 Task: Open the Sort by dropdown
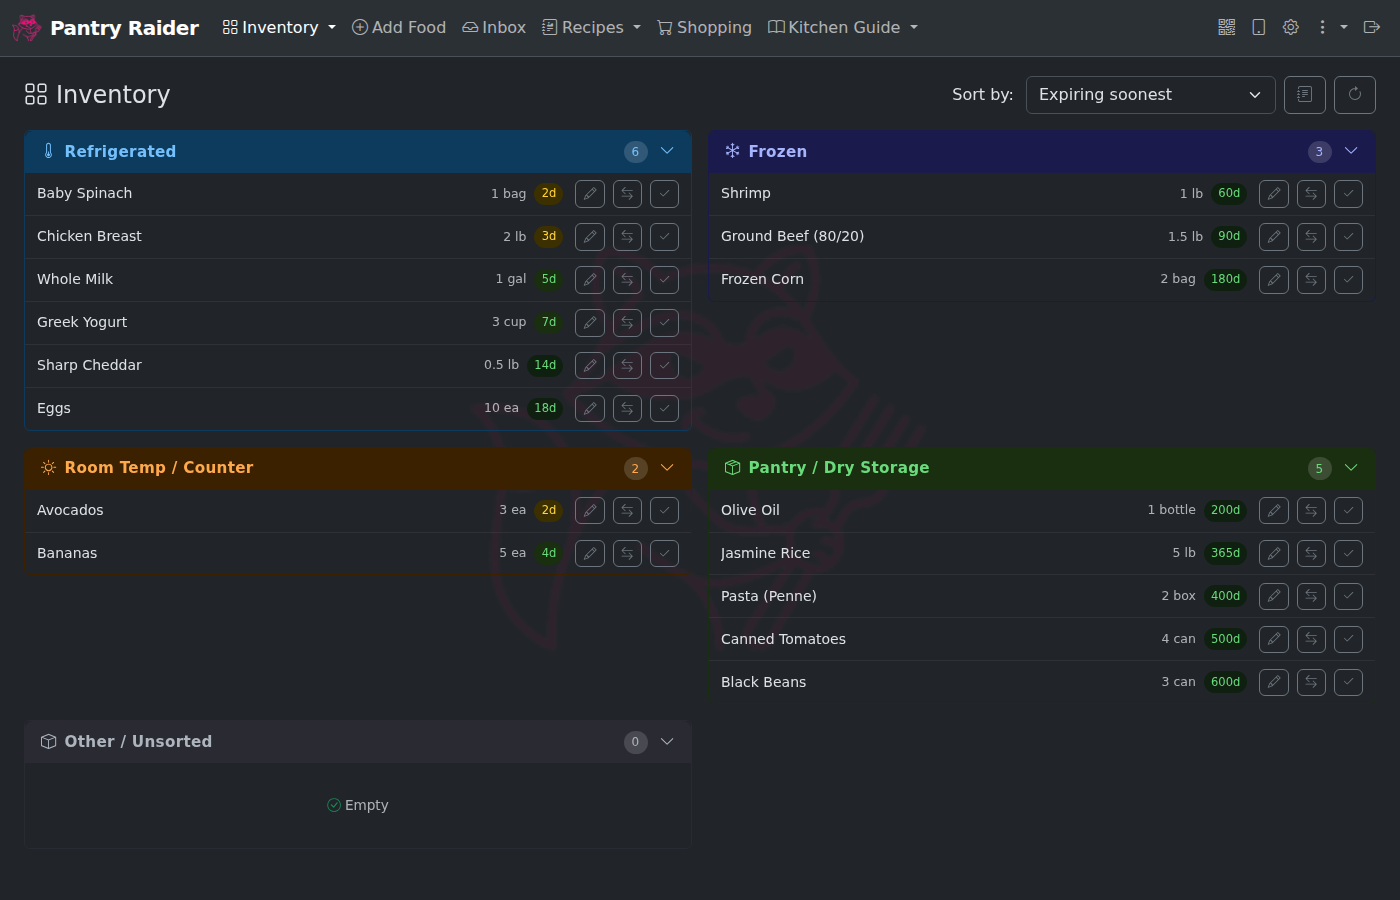1151,95
